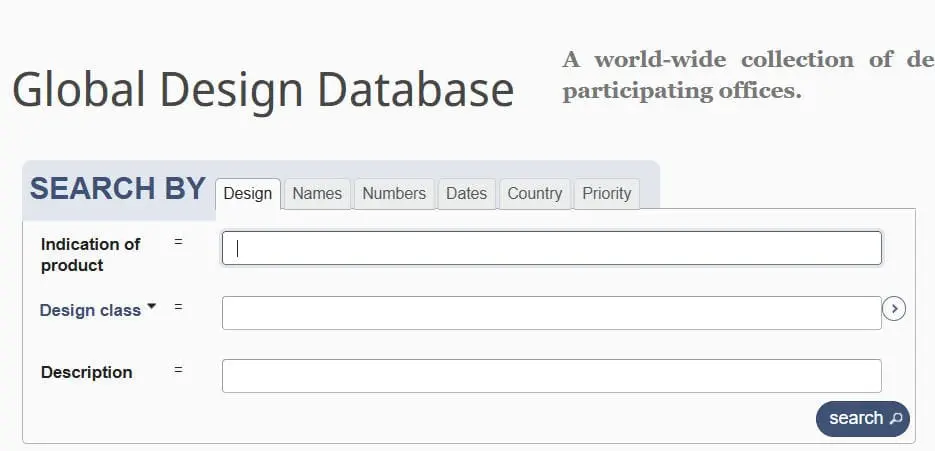Click into the Design class input field
This screenshot has width=935, height=451.
(551, 313)
